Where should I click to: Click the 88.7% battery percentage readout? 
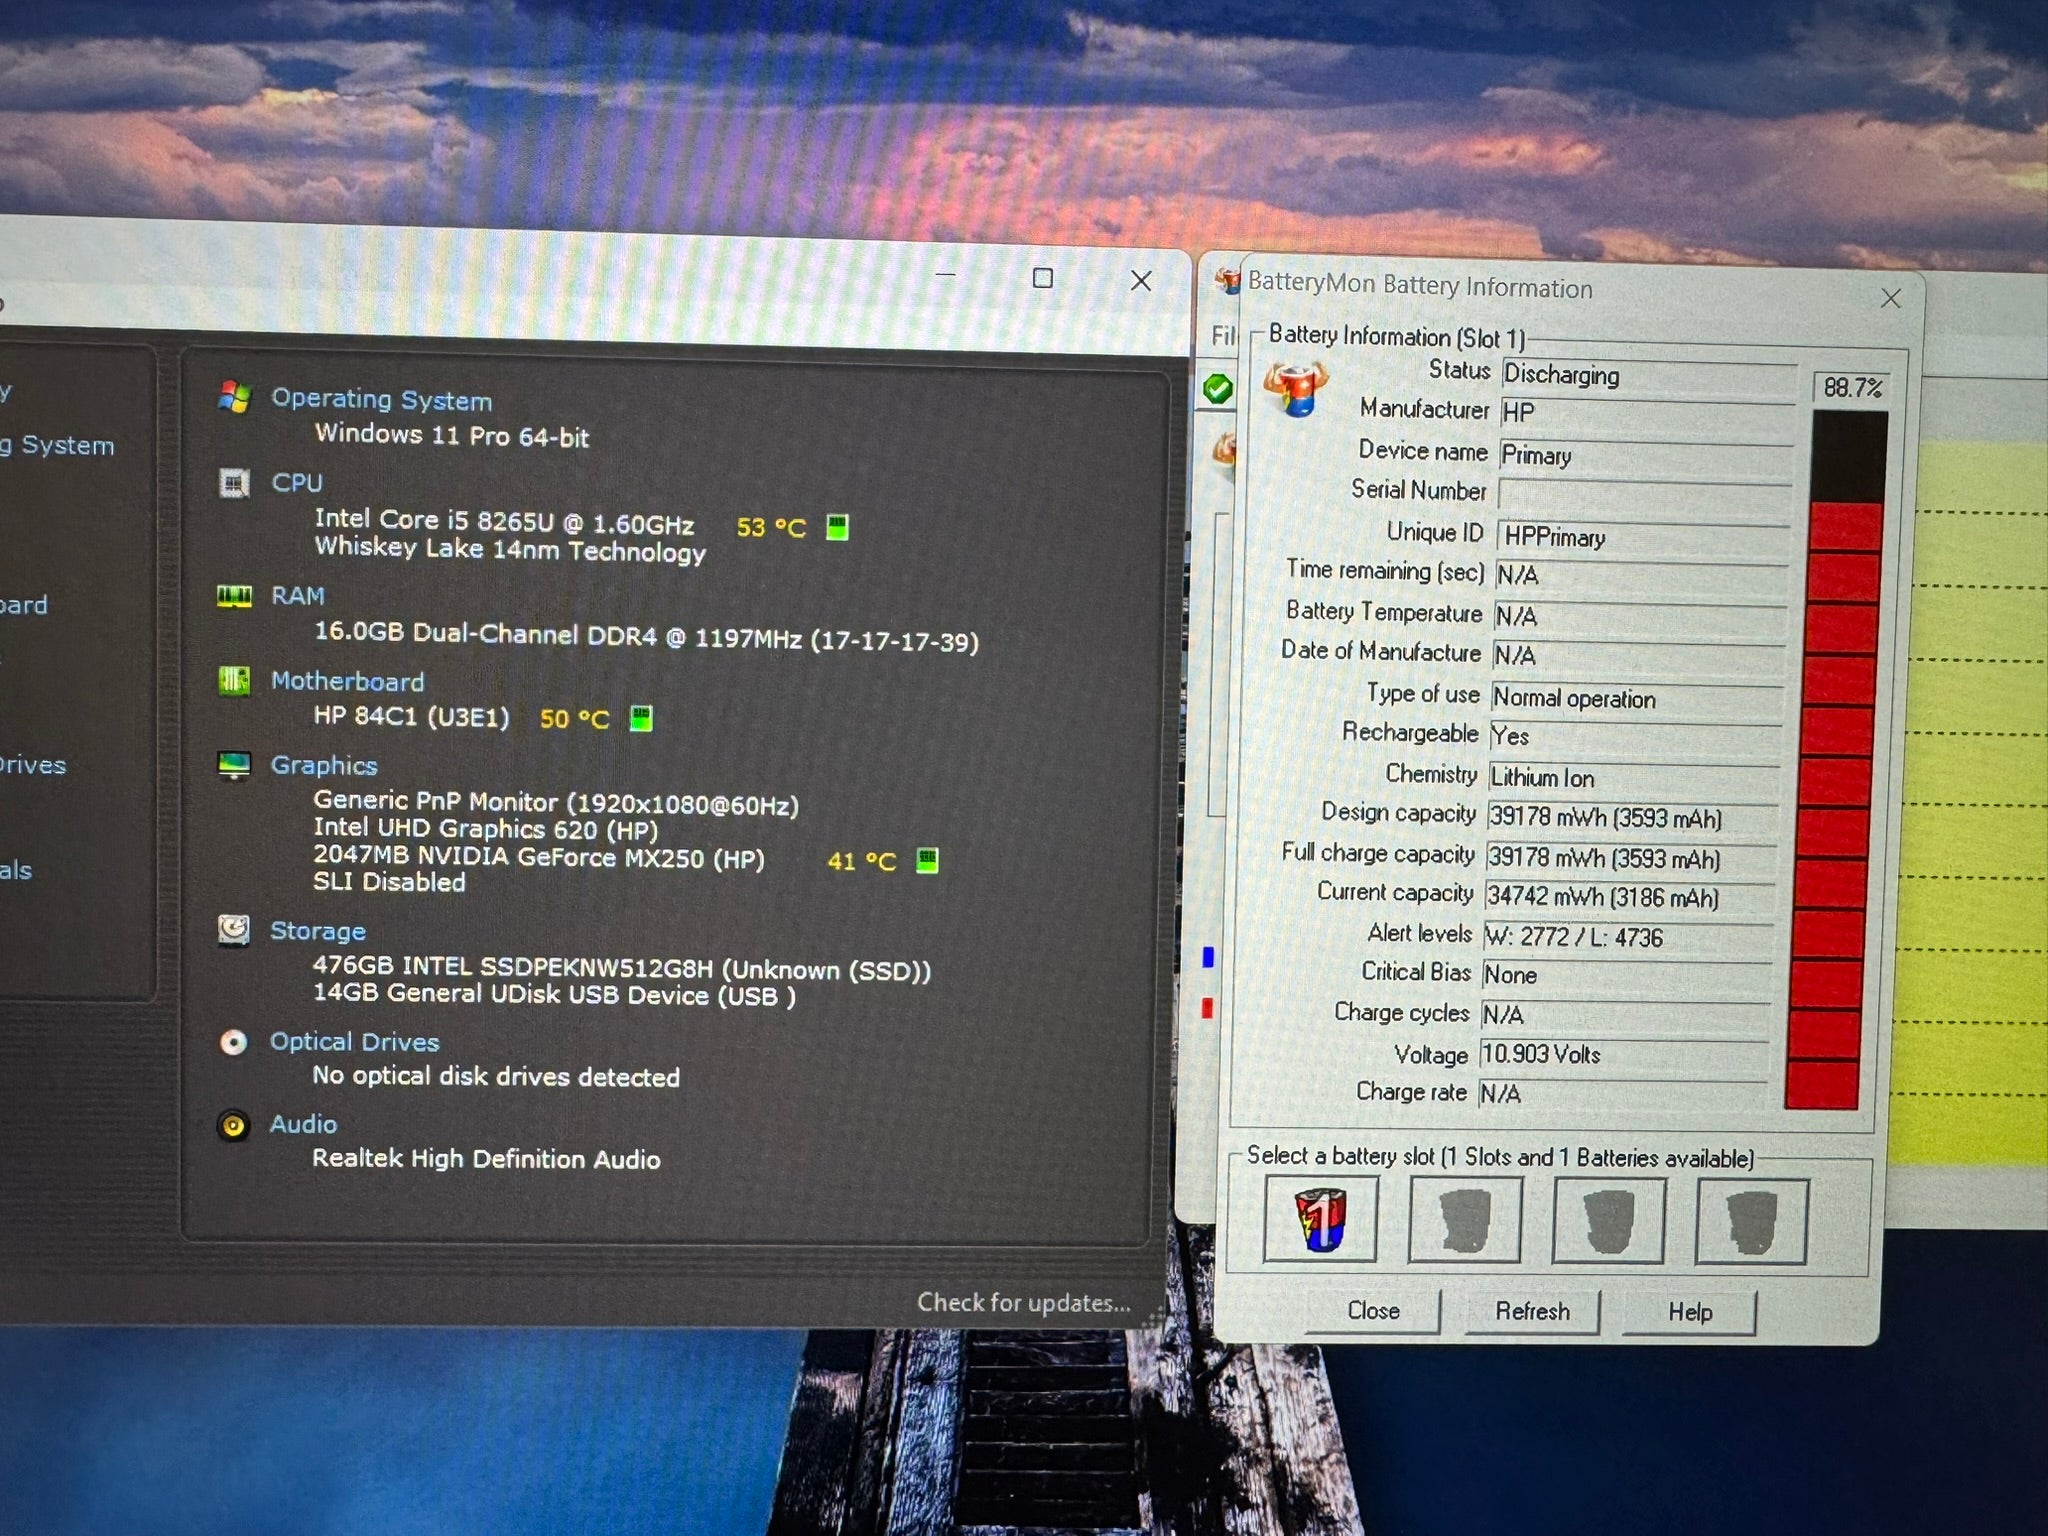pos(1852,387)
